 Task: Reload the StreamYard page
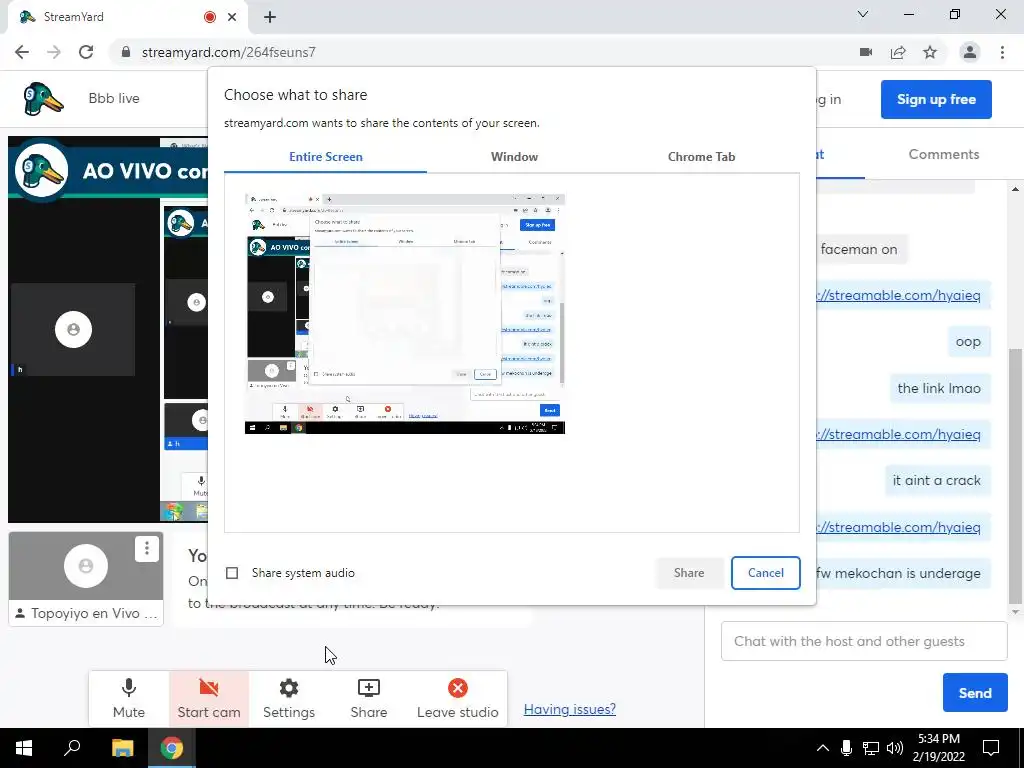(x=86, y=52)
